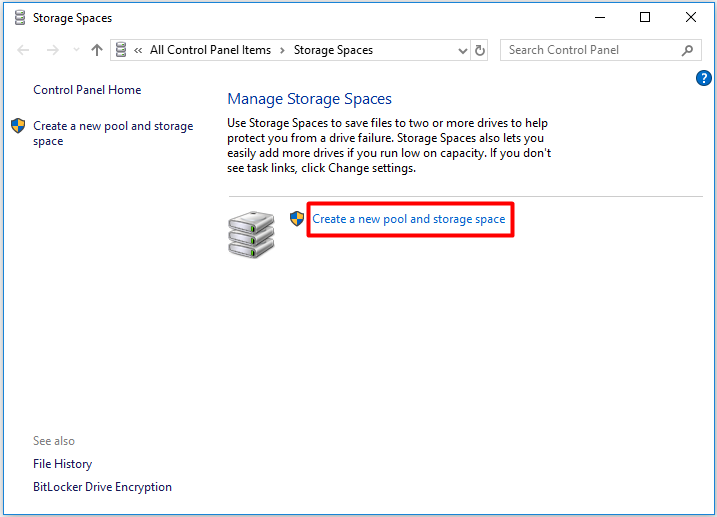Click the Storage Spaces icon in the address bar
717x517 pixels.
click(121, 50)
